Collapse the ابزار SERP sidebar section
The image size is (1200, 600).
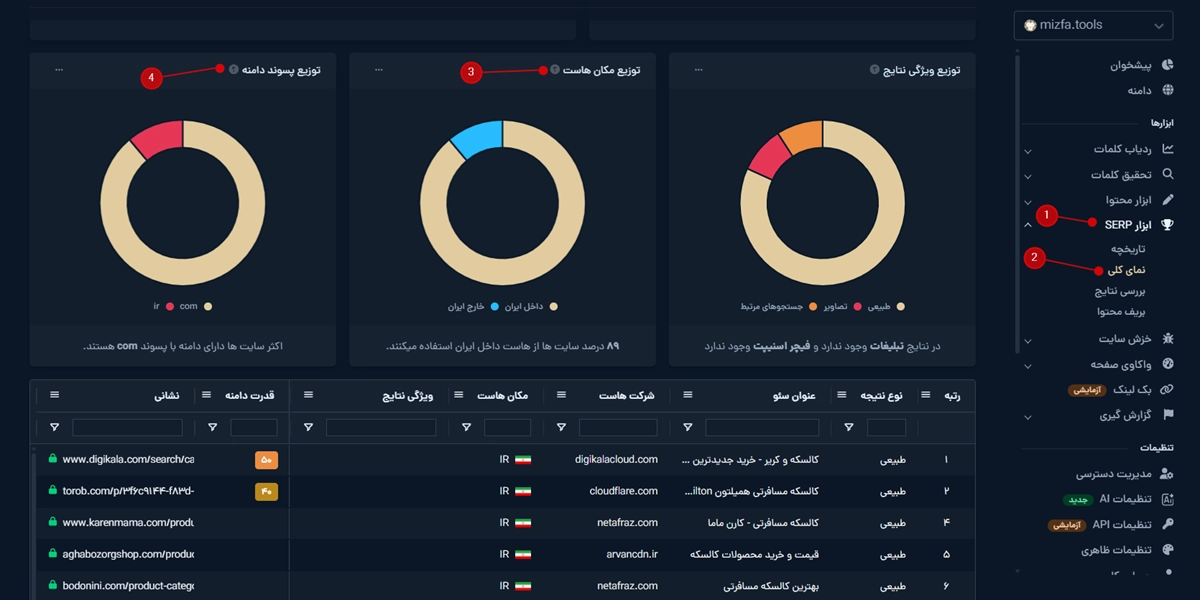(x=1027, y=225)
